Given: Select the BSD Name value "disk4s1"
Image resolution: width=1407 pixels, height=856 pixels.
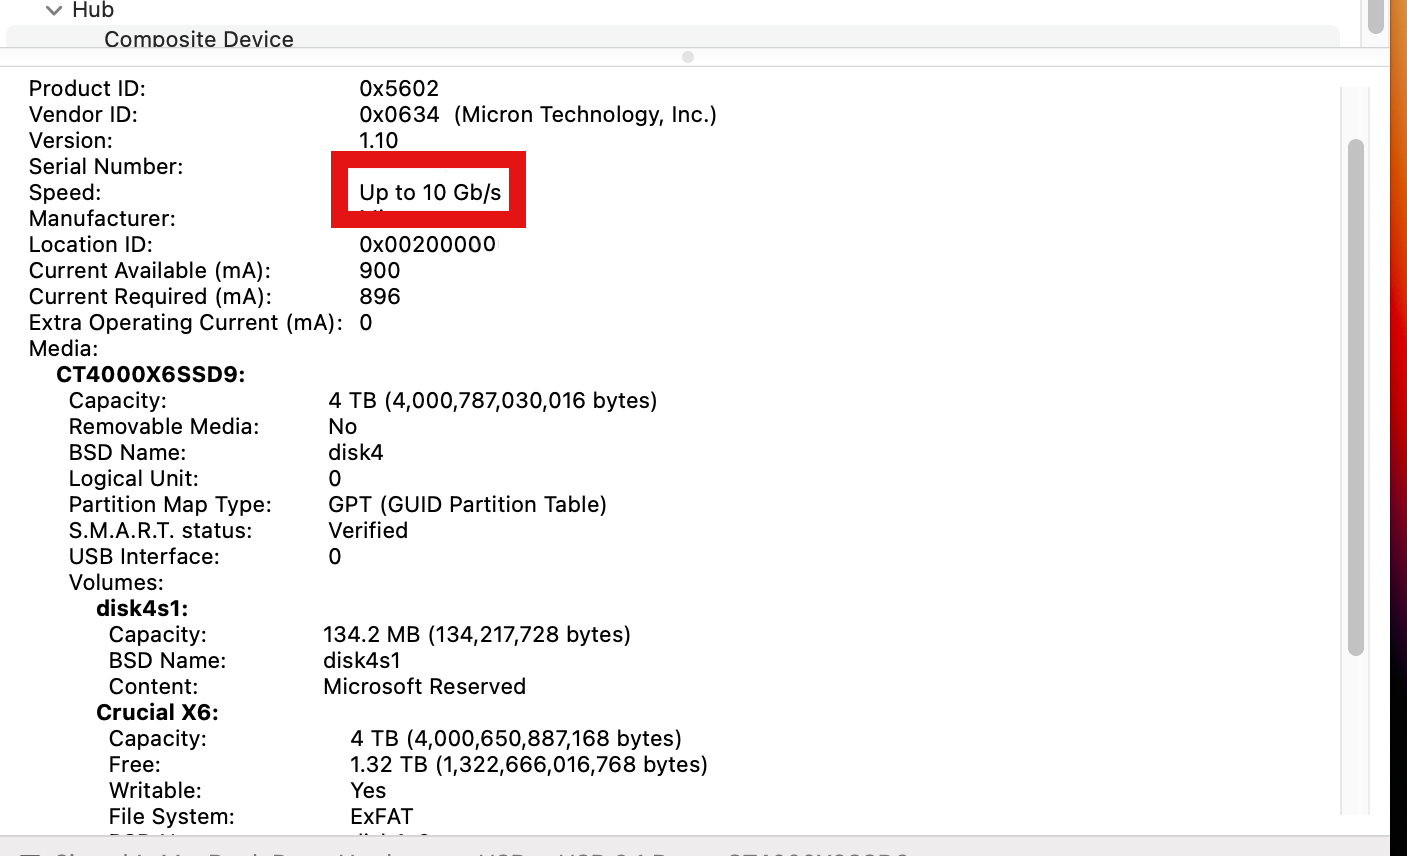Looking at the screenshot, I should pyautogui.click(x=362, y=661).
